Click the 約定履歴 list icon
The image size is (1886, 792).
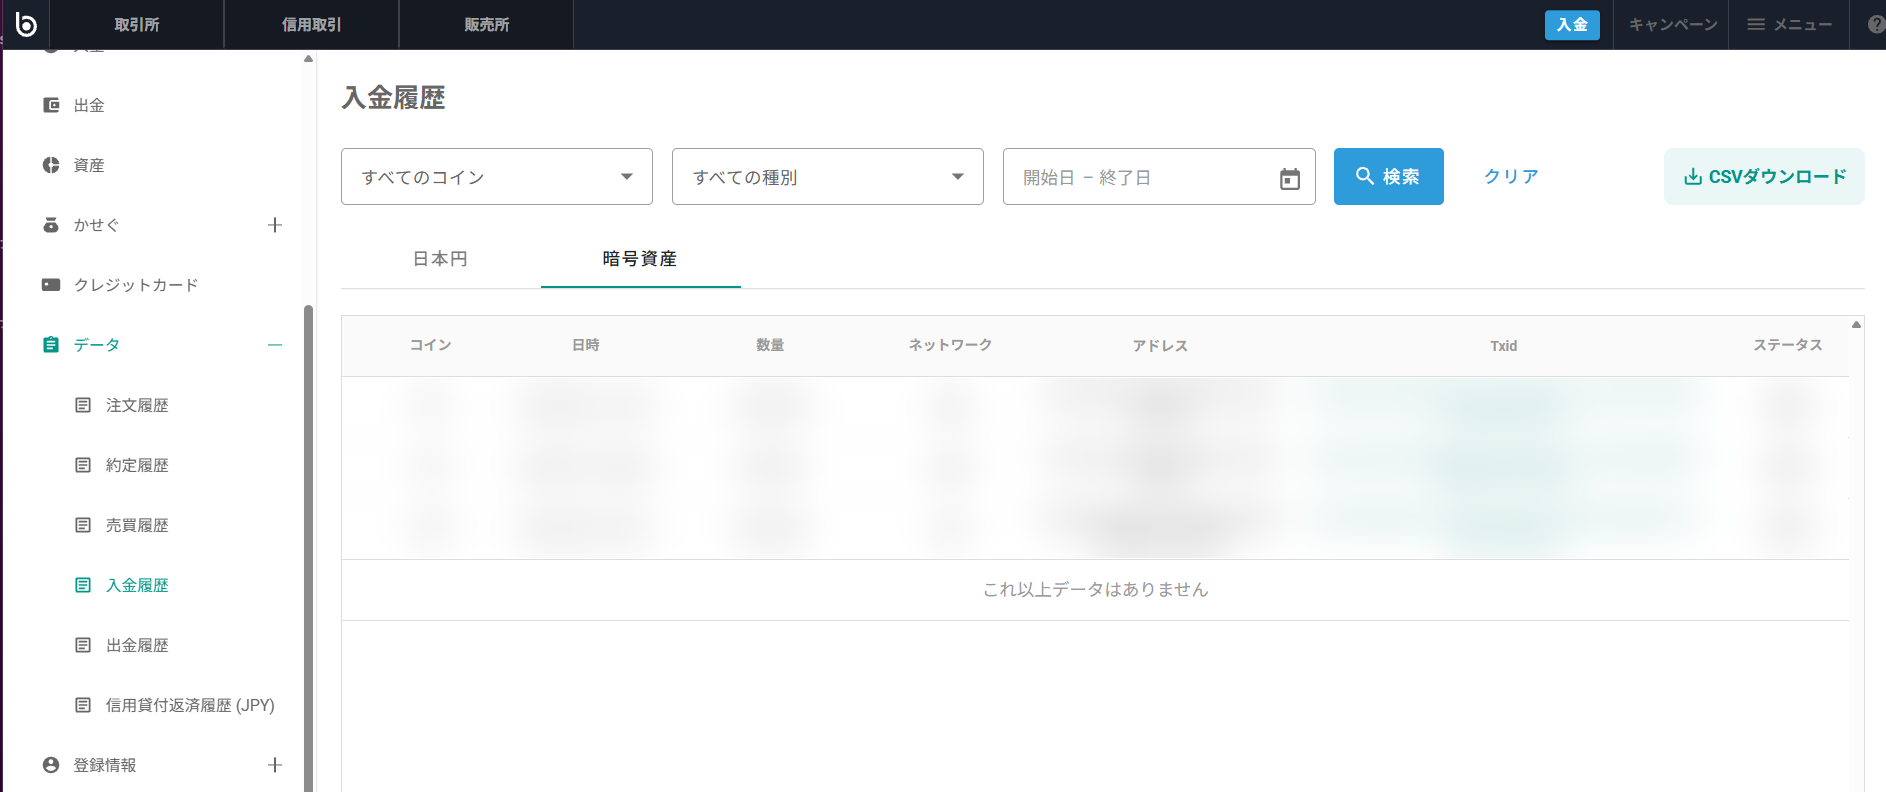(83, 465)
